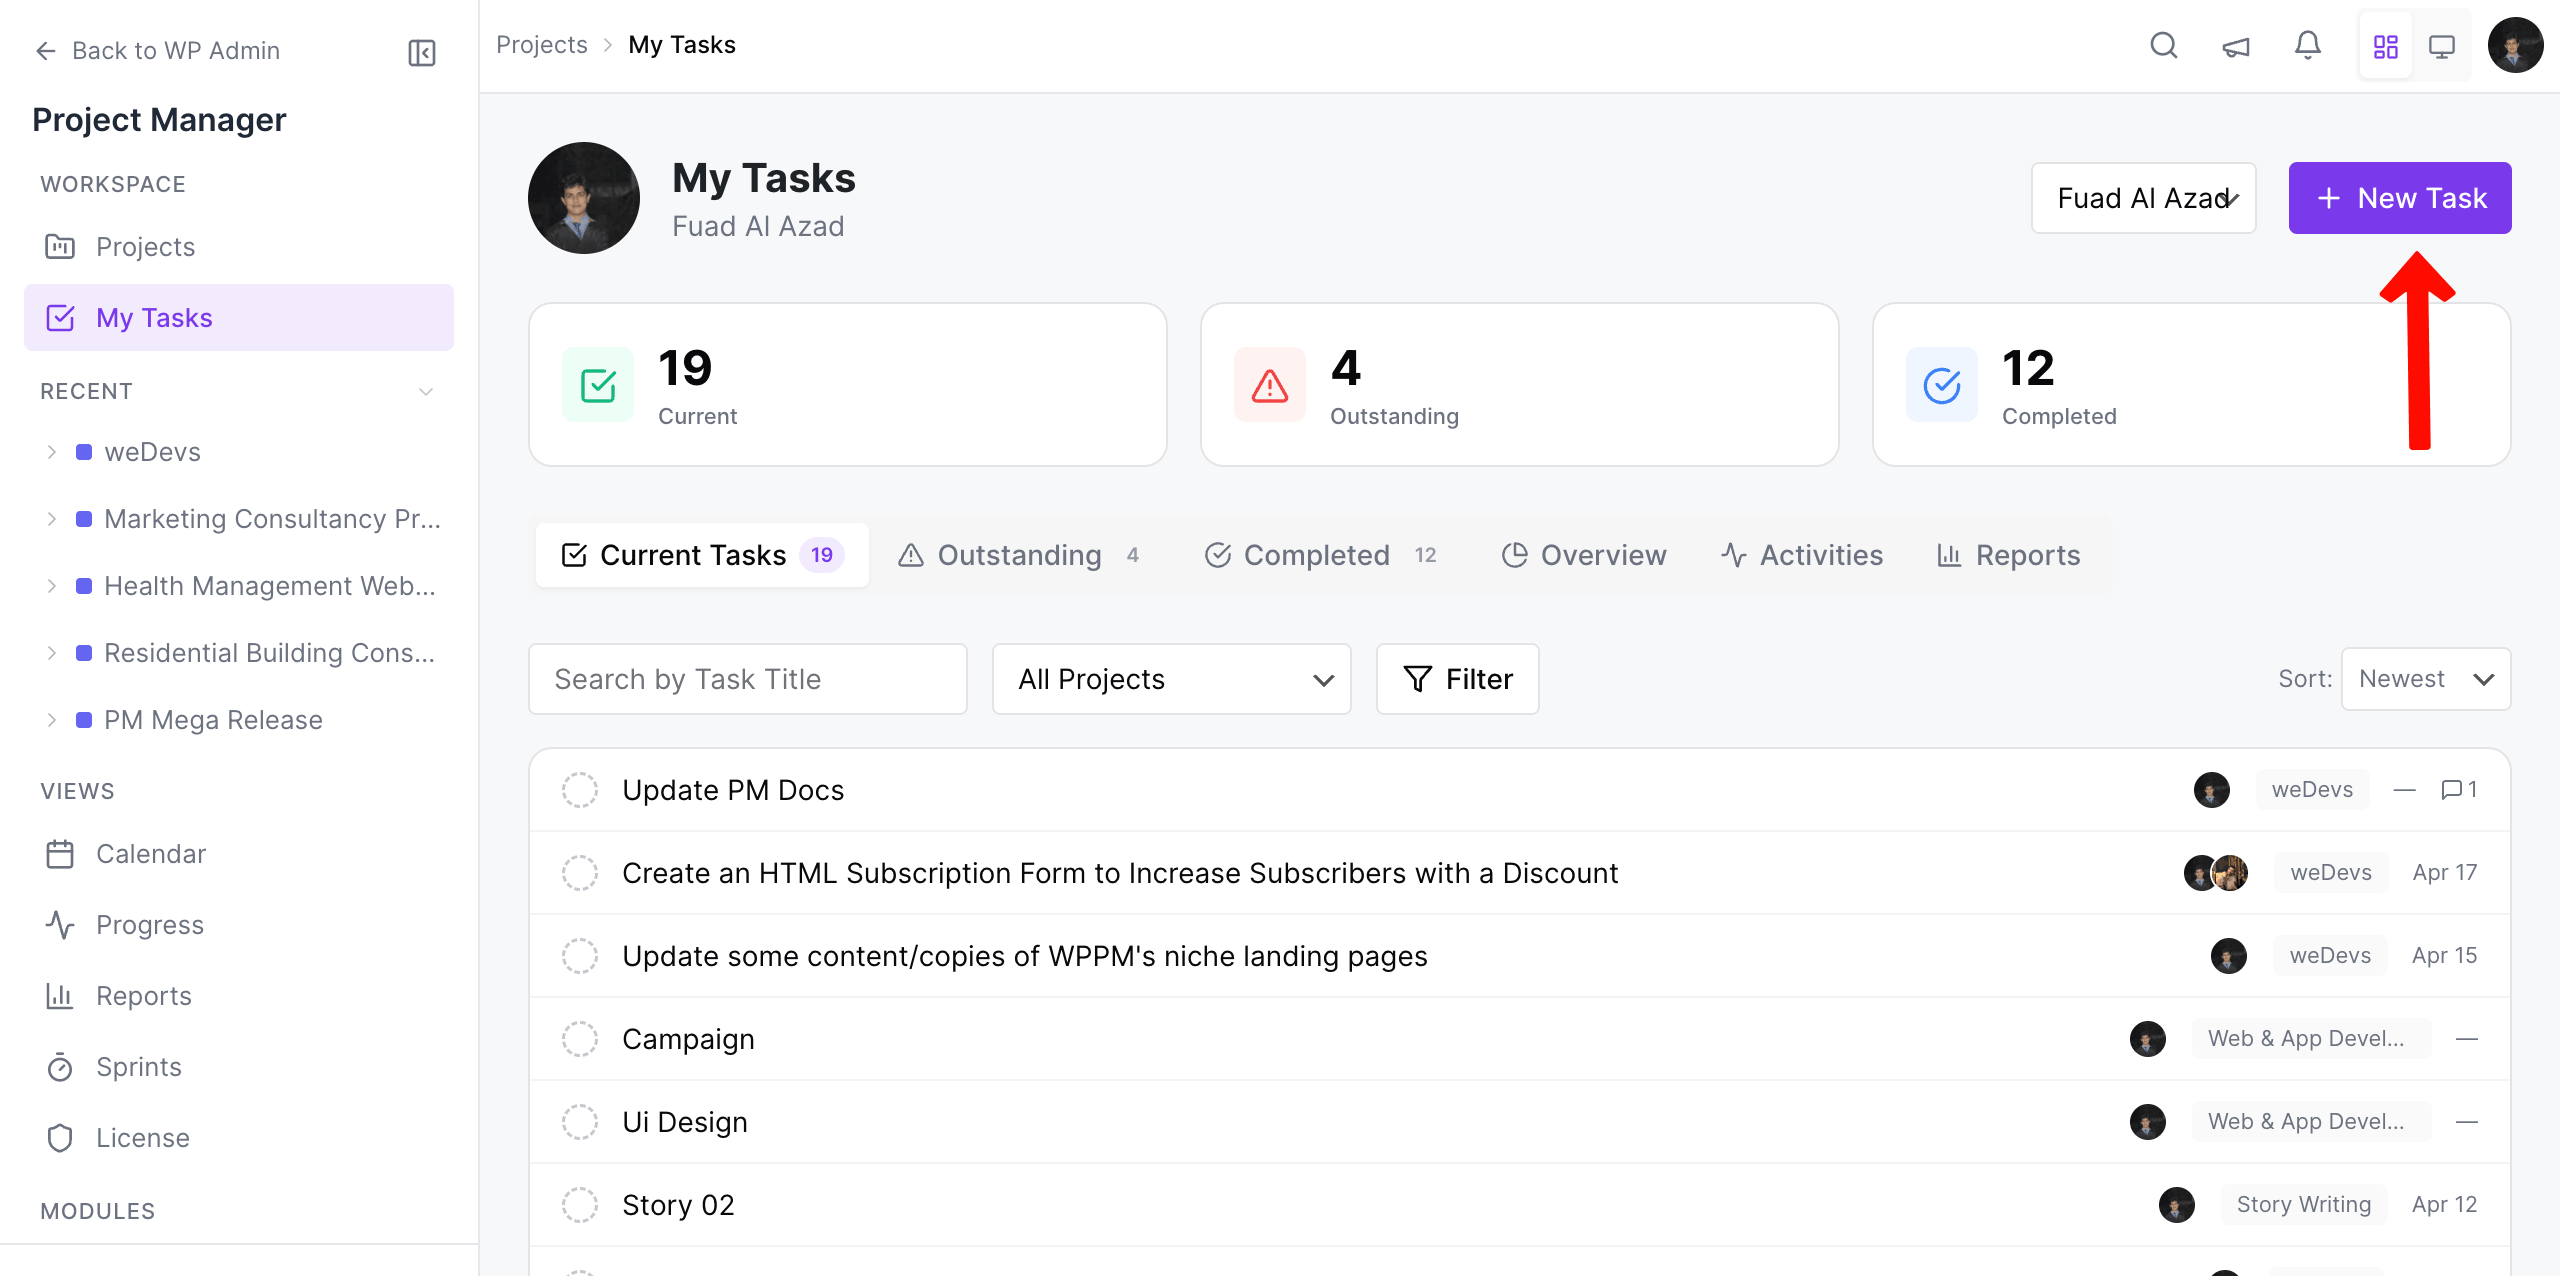Image resolution: width=2560 pixels, height=1276 pixels.
Task: Switch to the Activities tab
Action: [x=1802, y=555]
